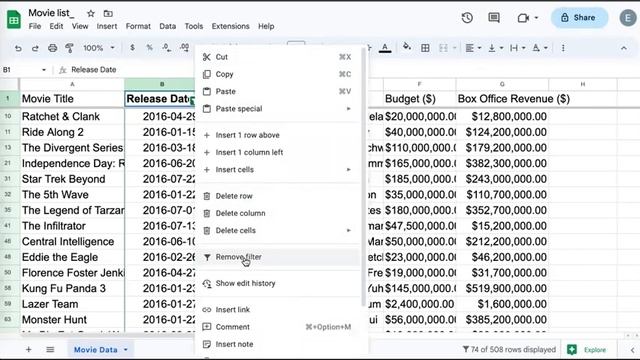Choose Insert 1 row above

[278, 135]
